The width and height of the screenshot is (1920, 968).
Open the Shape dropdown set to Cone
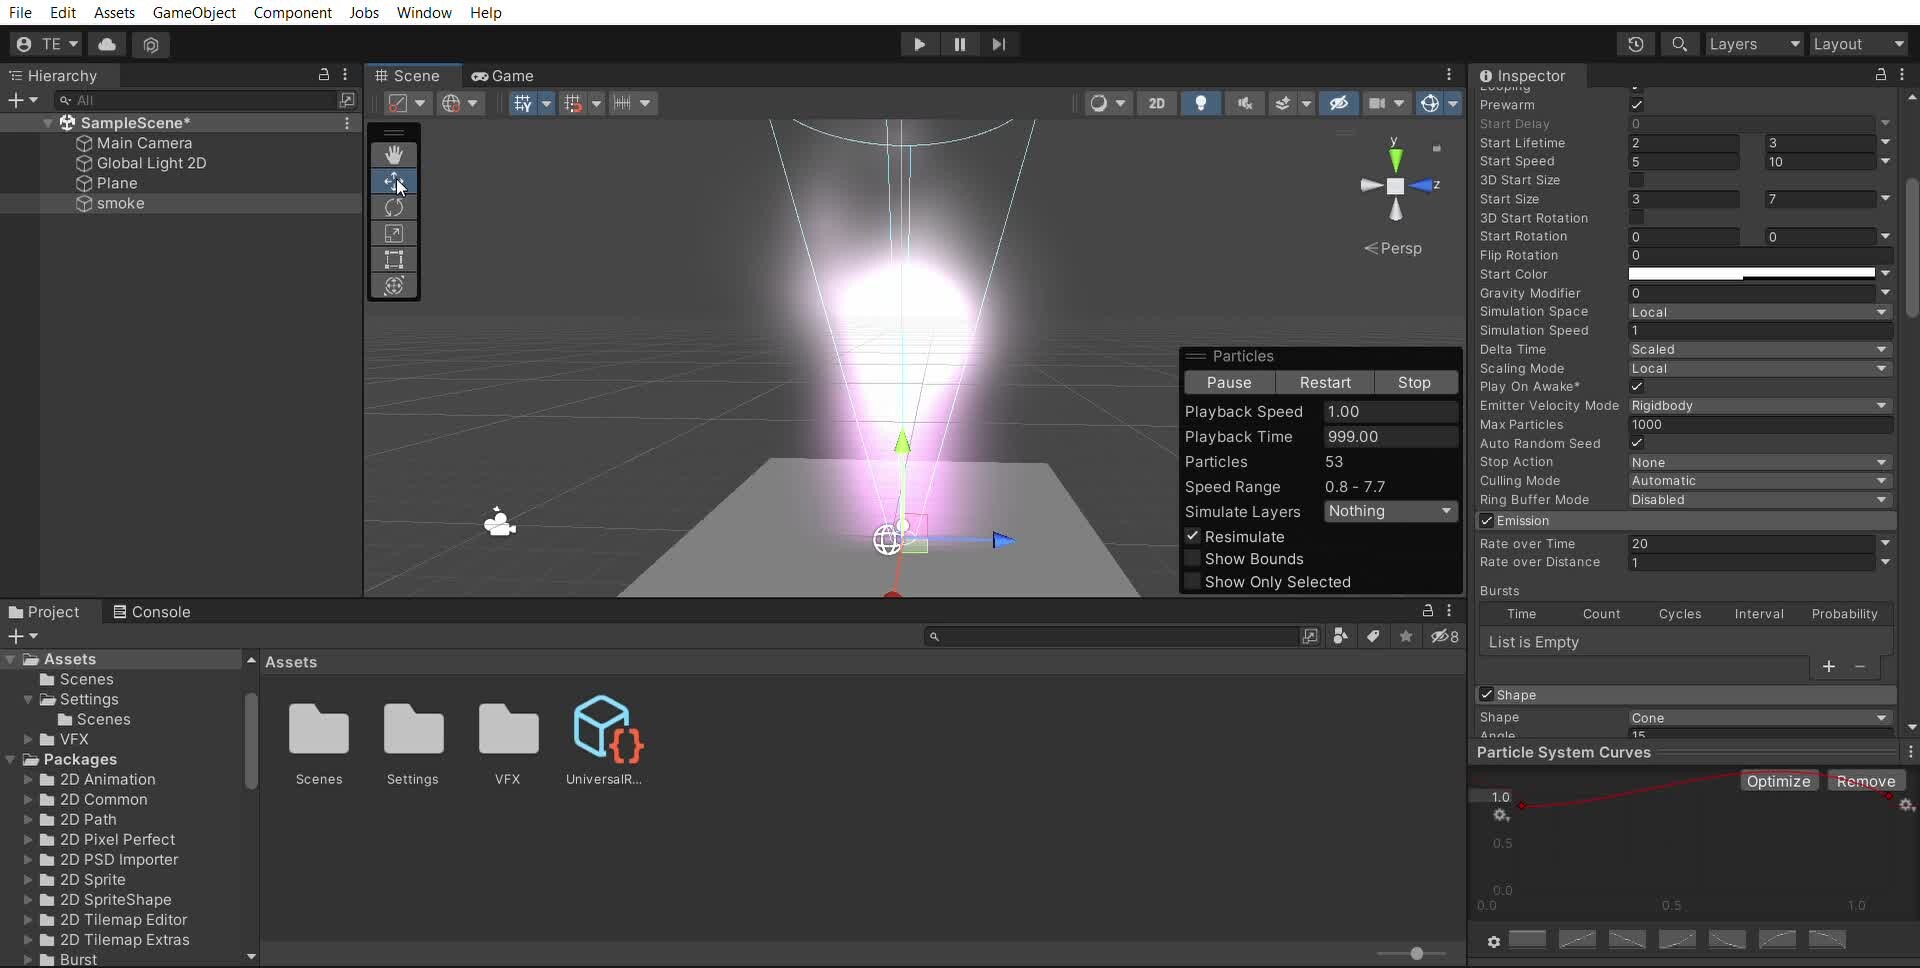pyautogui.click(x=1758, y=717)
